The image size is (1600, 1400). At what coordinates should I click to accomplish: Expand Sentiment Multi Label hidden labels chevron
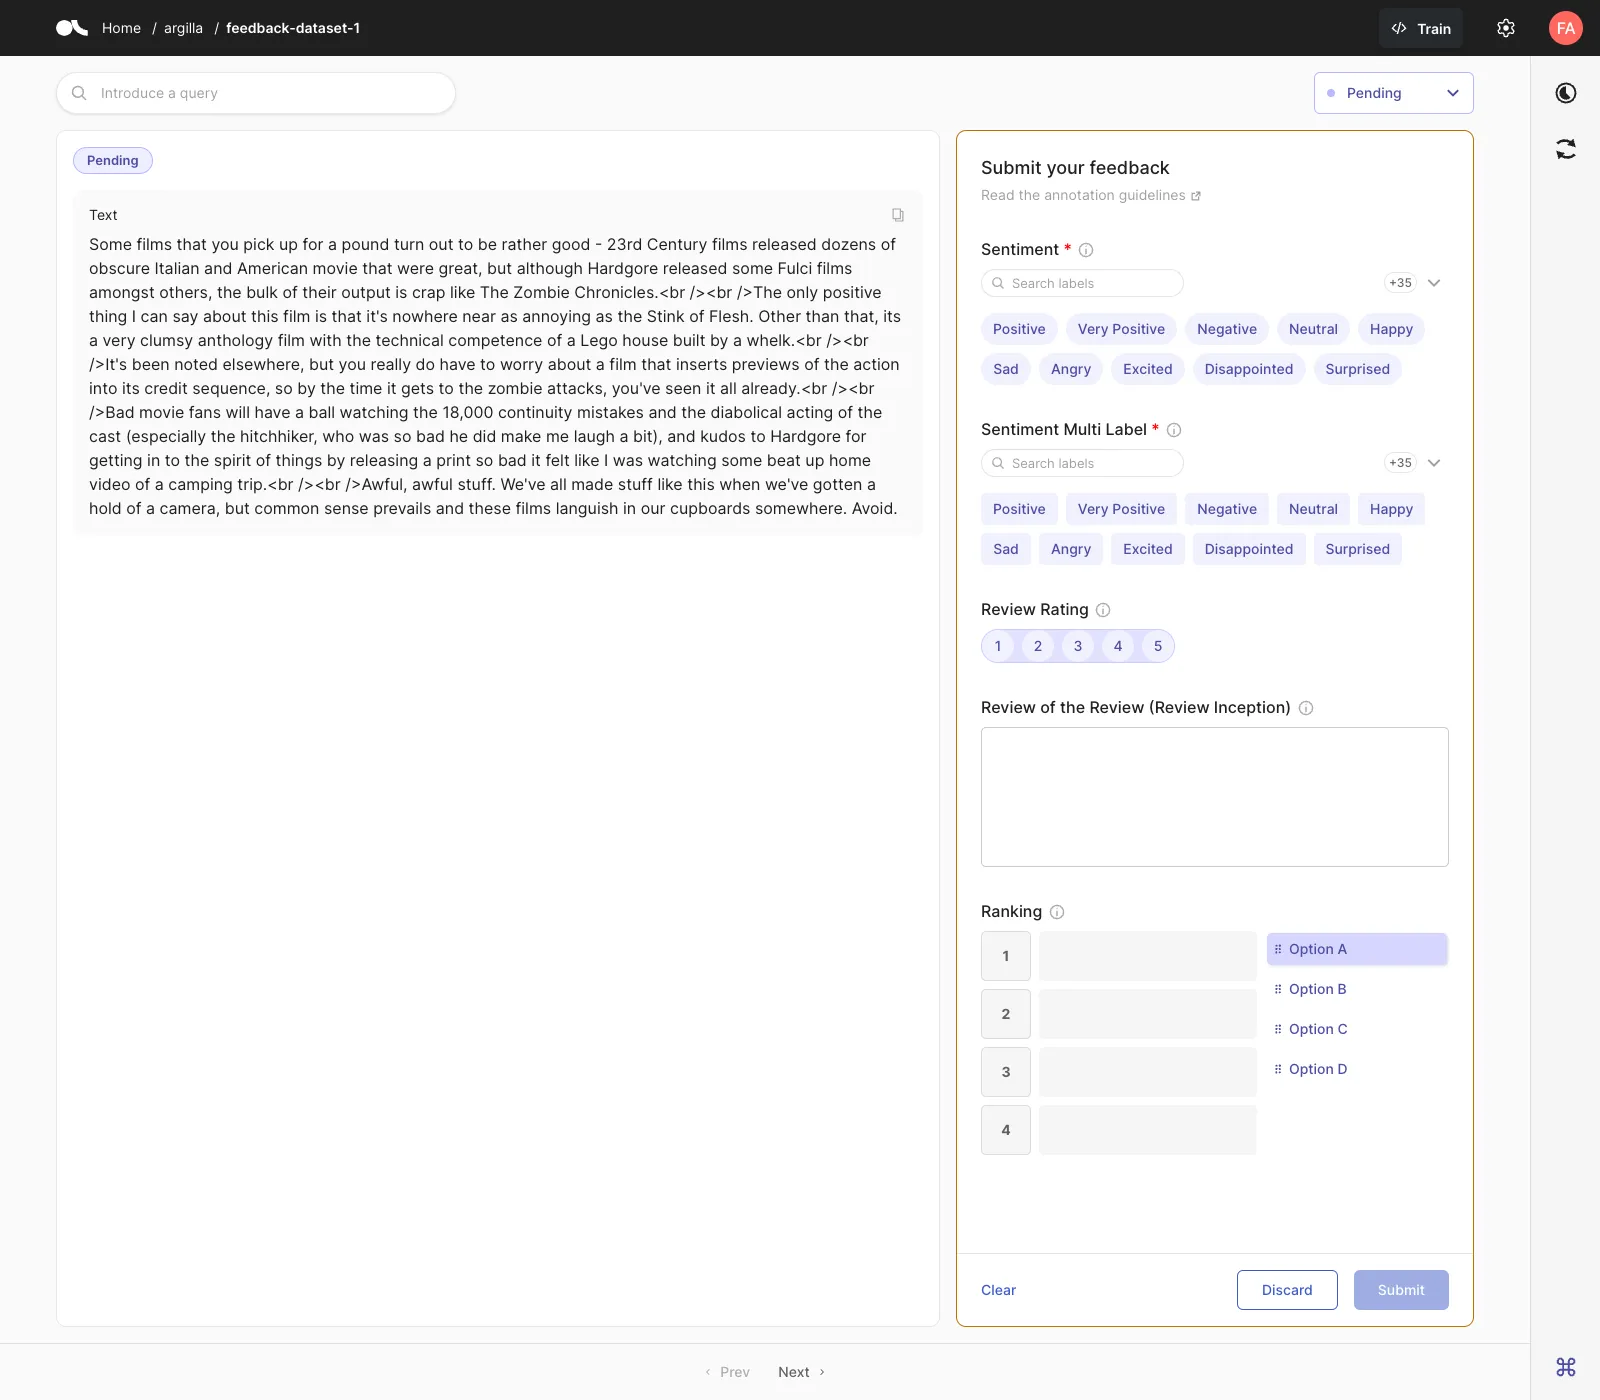point(1434,463)
